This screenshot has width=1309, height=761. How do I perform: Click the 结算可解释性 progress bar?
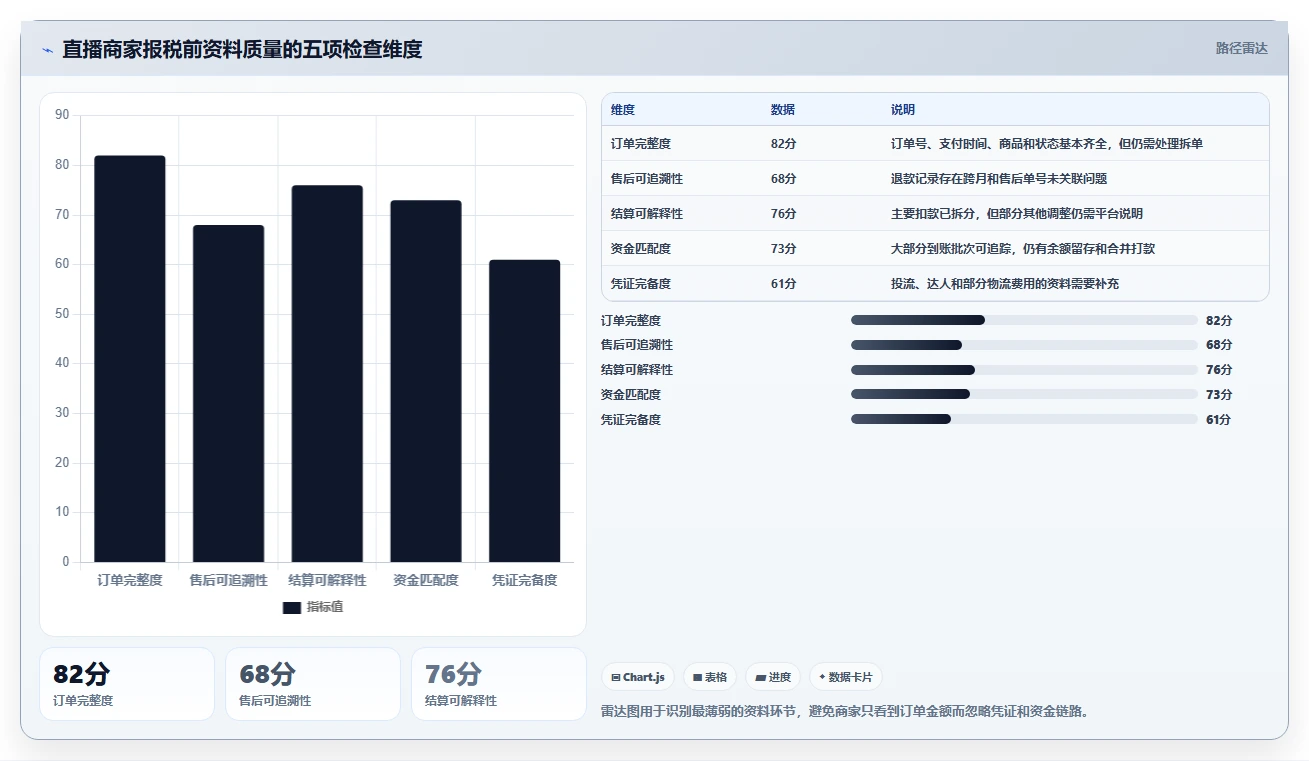1024,370
